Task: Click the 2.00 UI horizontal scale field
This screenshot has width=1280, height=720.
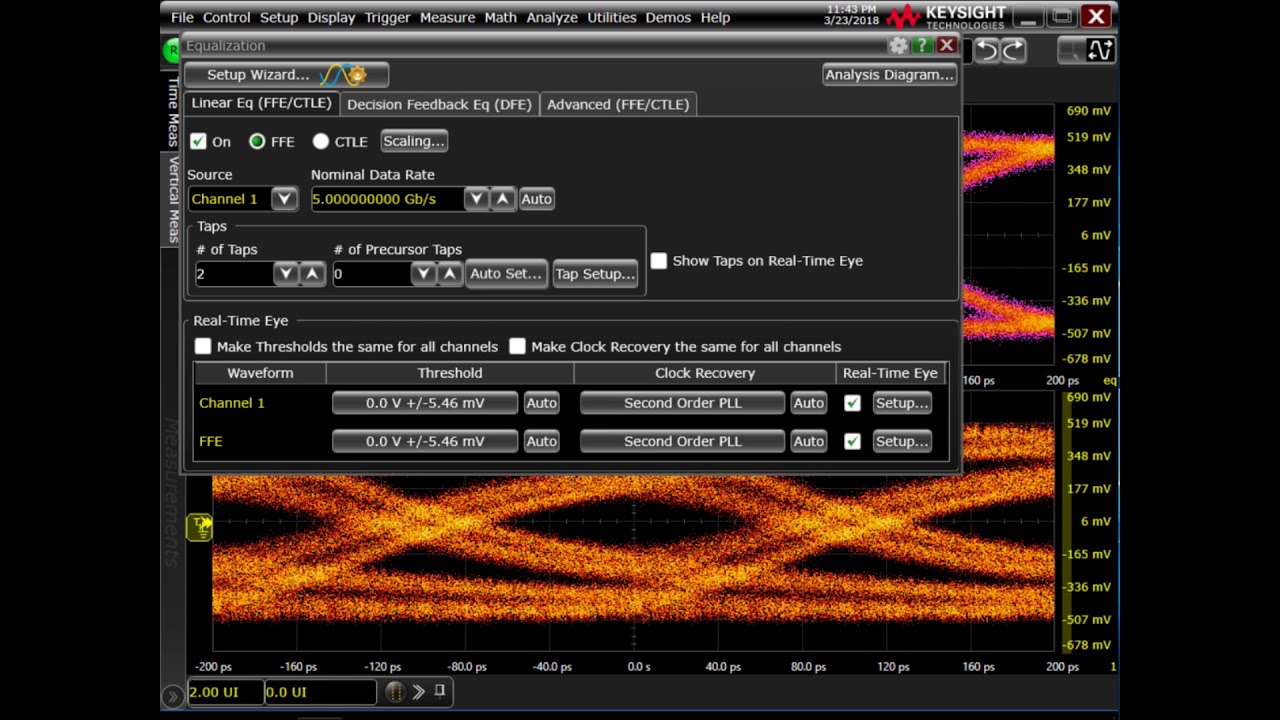Action: [x=225, y=692]
